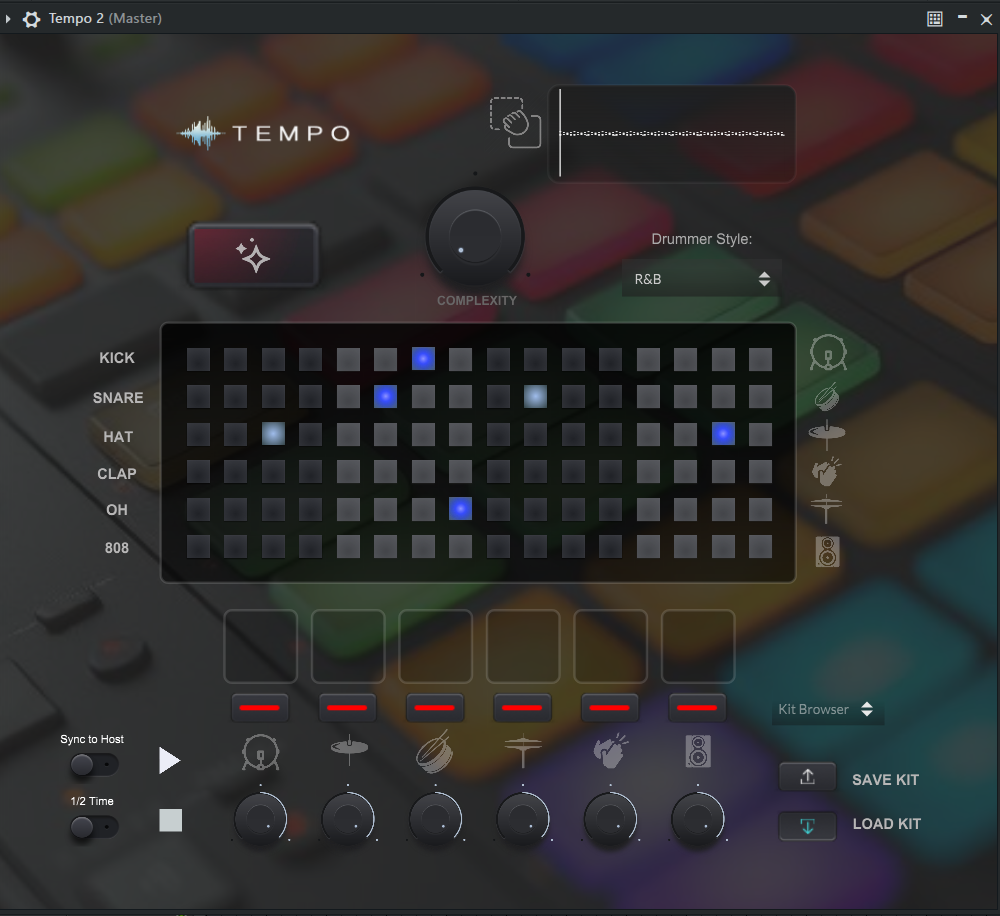Screen dimensions: 1000x916
Task: Select the 808 speaker icon above the bottom knobs
Action: 698,751
